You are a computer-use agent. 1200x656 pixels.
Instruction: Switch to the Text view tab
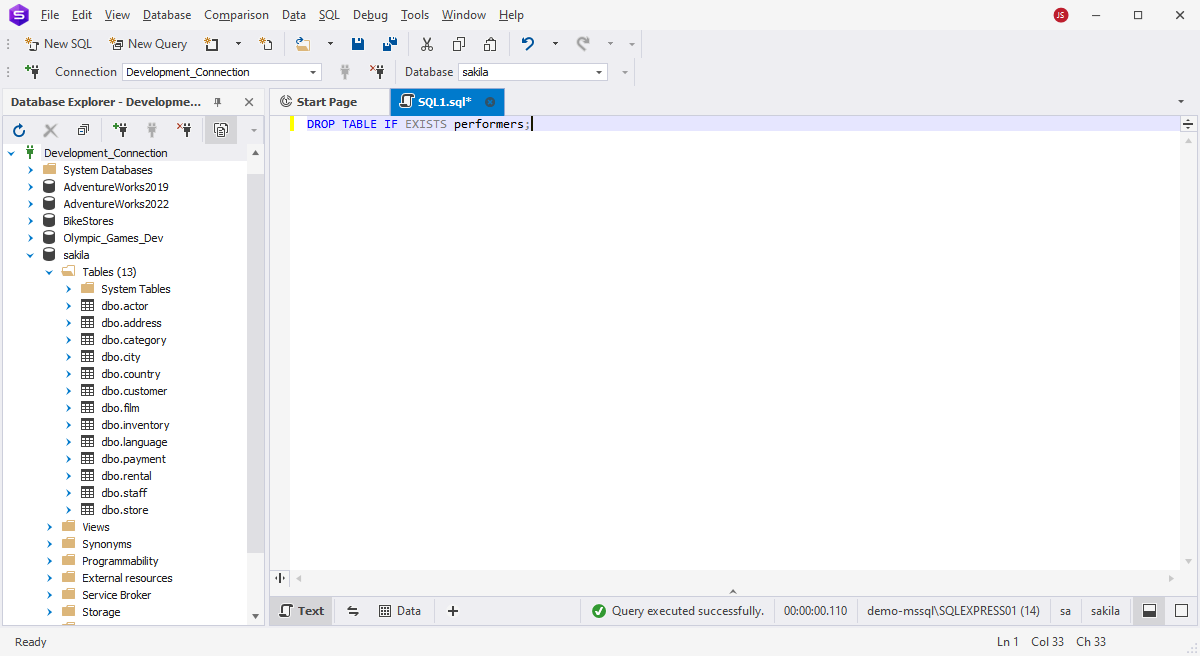(302, 611)
